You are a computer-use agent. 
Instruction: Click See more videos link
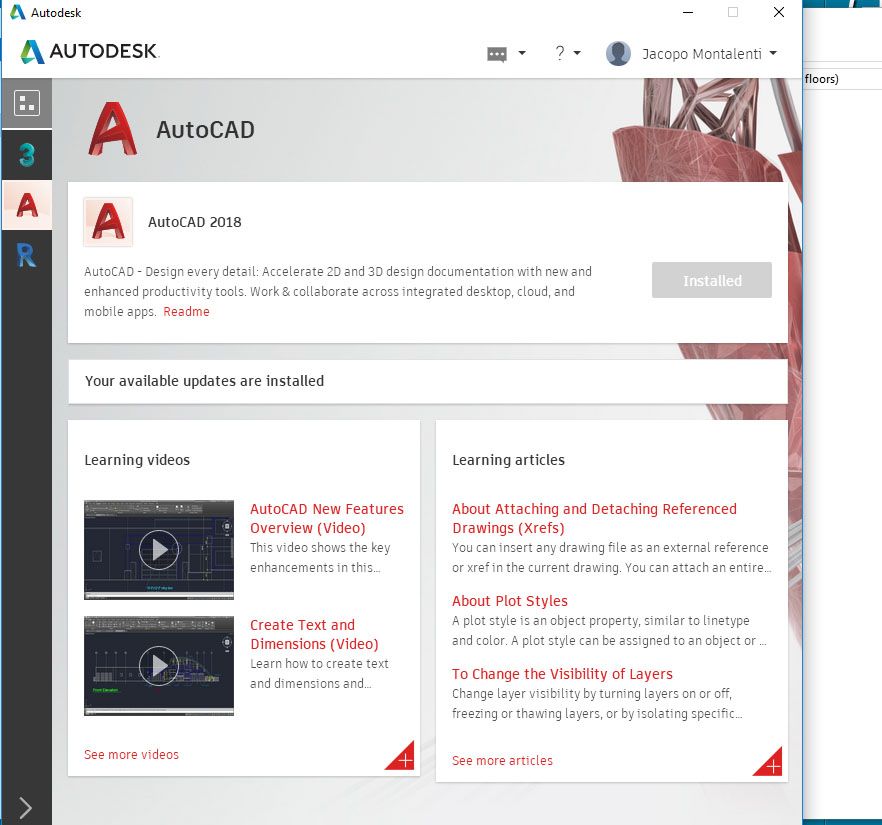[x=131, y=755]
